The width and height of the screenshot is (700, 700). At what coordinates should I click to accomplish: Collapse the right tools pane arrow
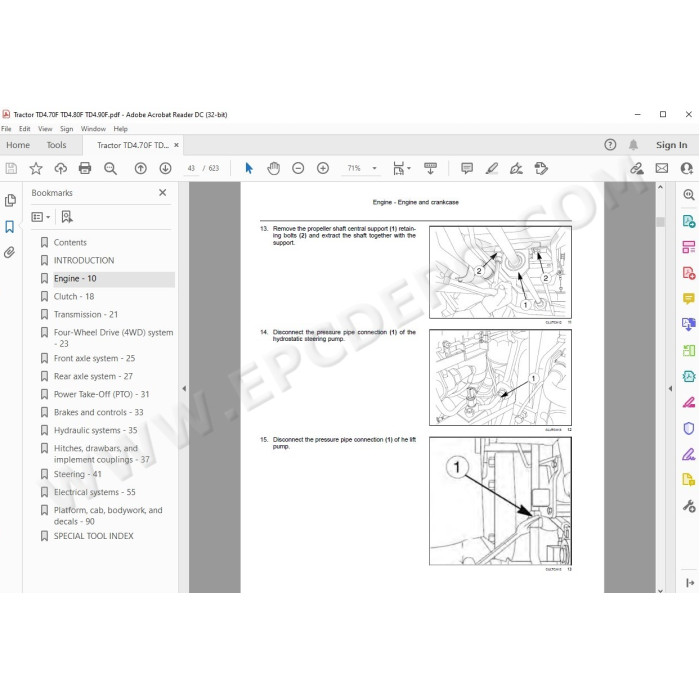[670, 388]
